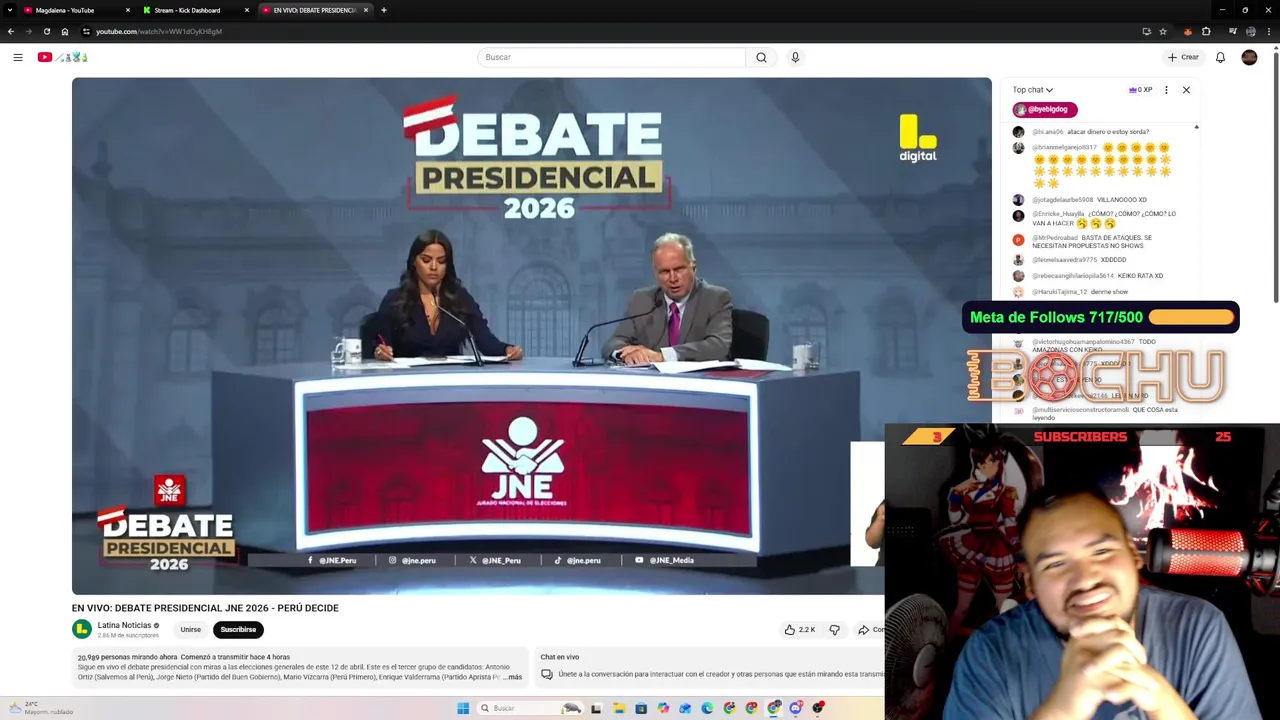Viewport: 1280px width, 720px height.
Task: Click the Unirse button
Action: tap(191, 630)
